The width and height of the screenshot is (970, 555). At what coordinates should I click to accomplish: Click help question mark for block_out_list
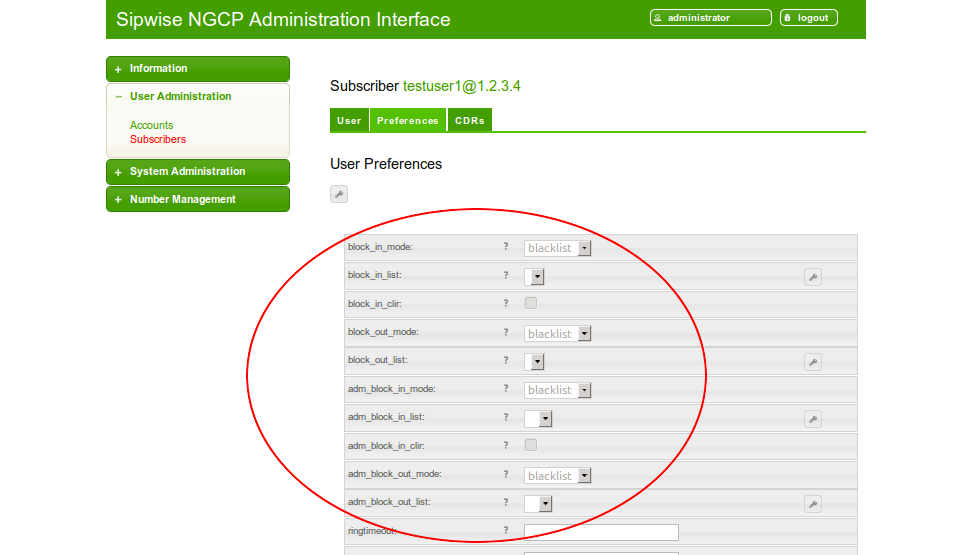506,360
